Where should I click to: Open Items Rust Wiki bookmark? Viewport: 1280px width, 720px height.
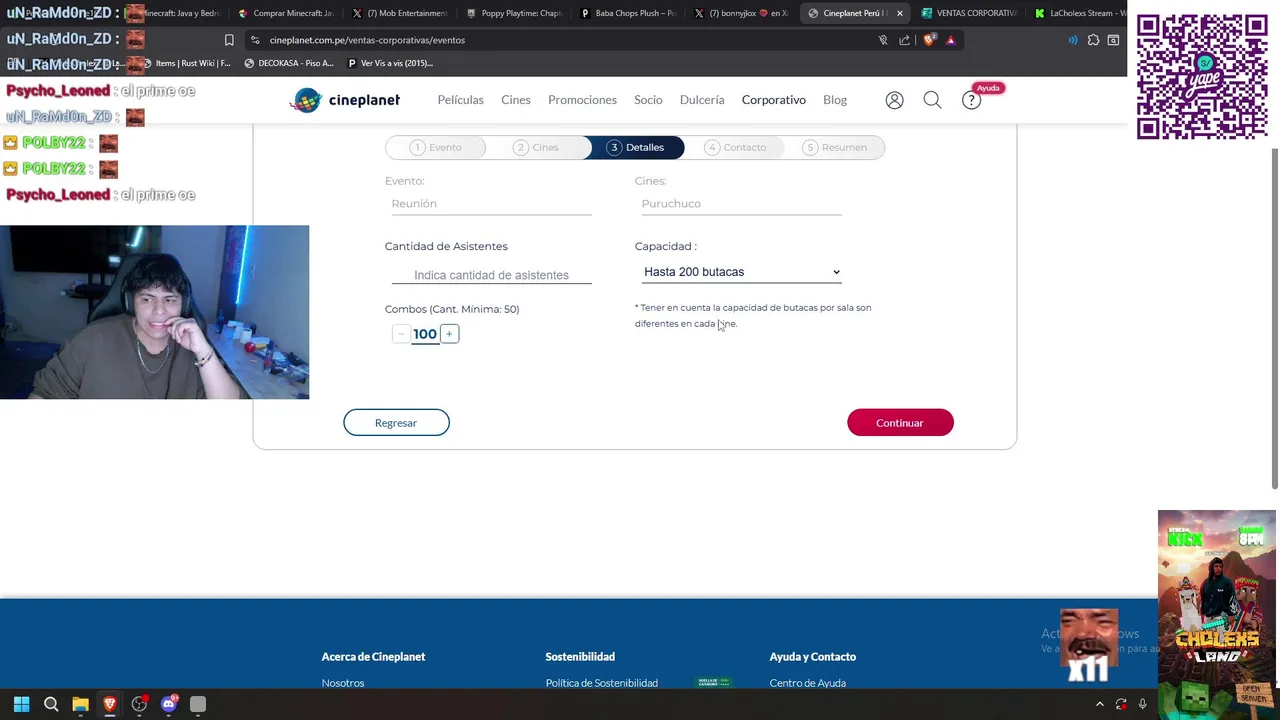coord(186,63)
